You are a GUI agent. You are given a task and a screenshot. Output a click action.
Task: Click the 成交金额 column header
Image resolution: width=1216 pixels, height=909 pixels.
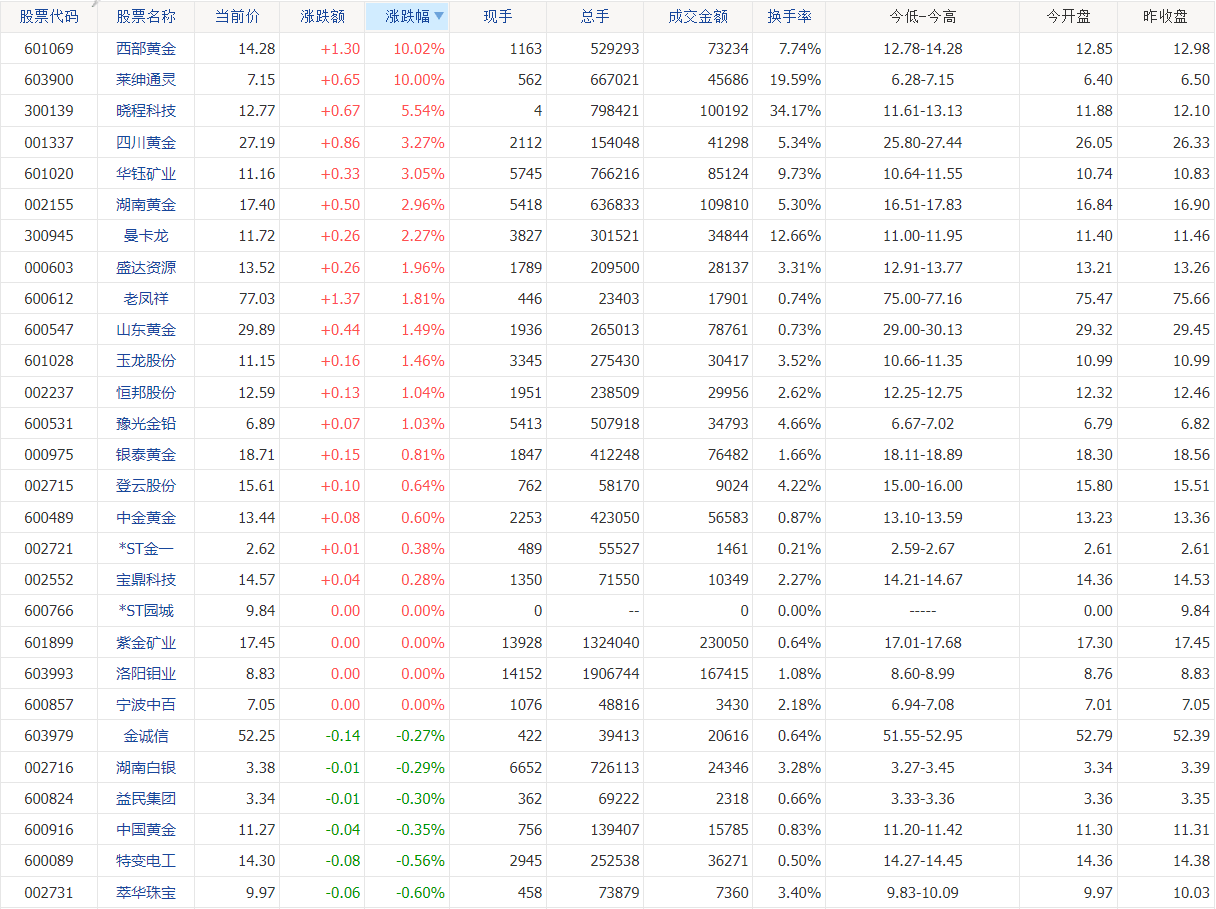(x=698, y=17)
